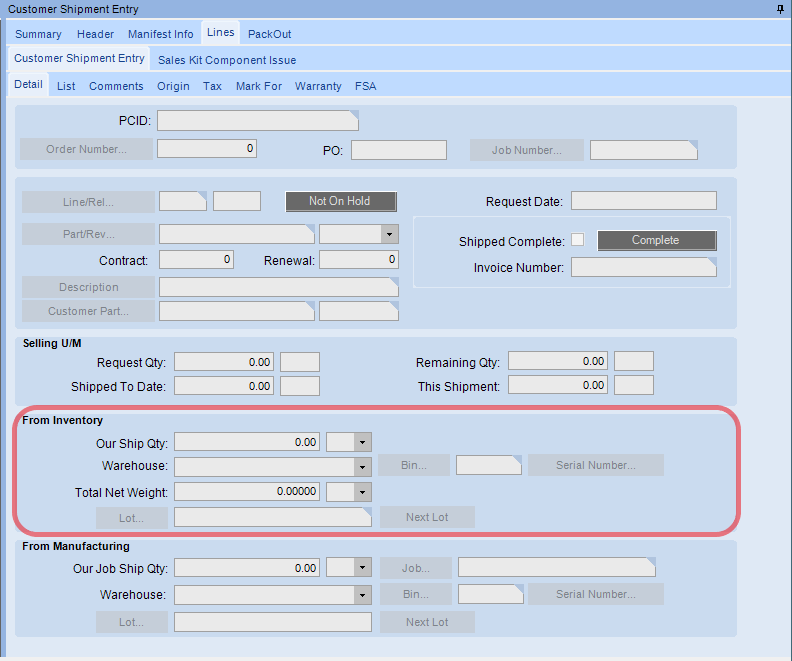Click the Remaining Qty field

(558, 361)
